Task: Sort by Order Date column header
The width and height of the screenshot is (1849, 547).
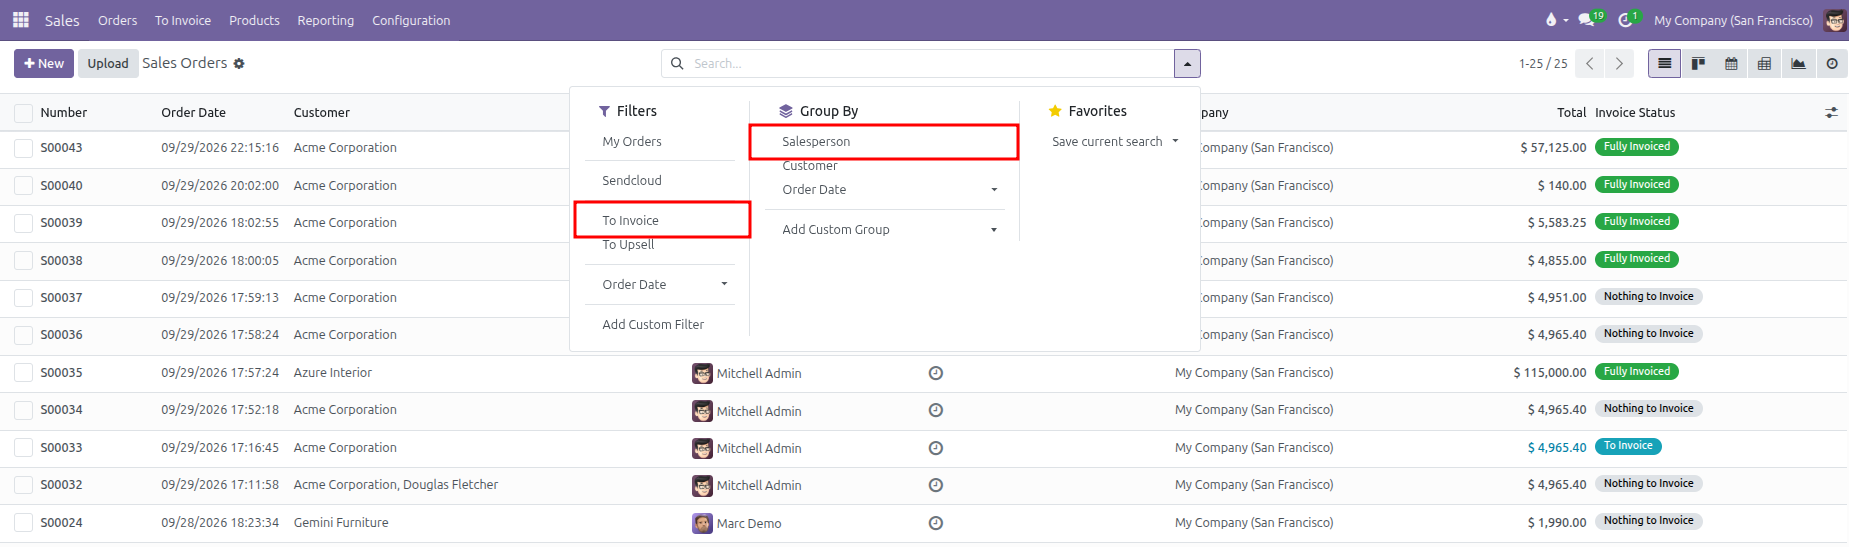Action: 193,113
